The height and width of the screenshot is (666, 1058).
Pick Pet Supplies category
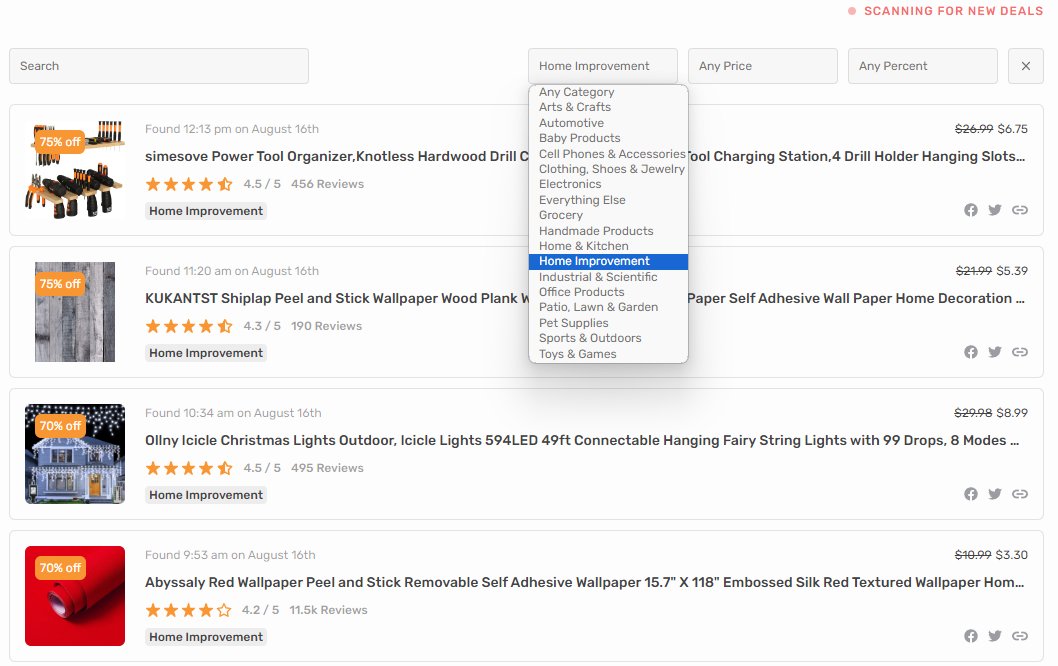(x=608, y=323)
